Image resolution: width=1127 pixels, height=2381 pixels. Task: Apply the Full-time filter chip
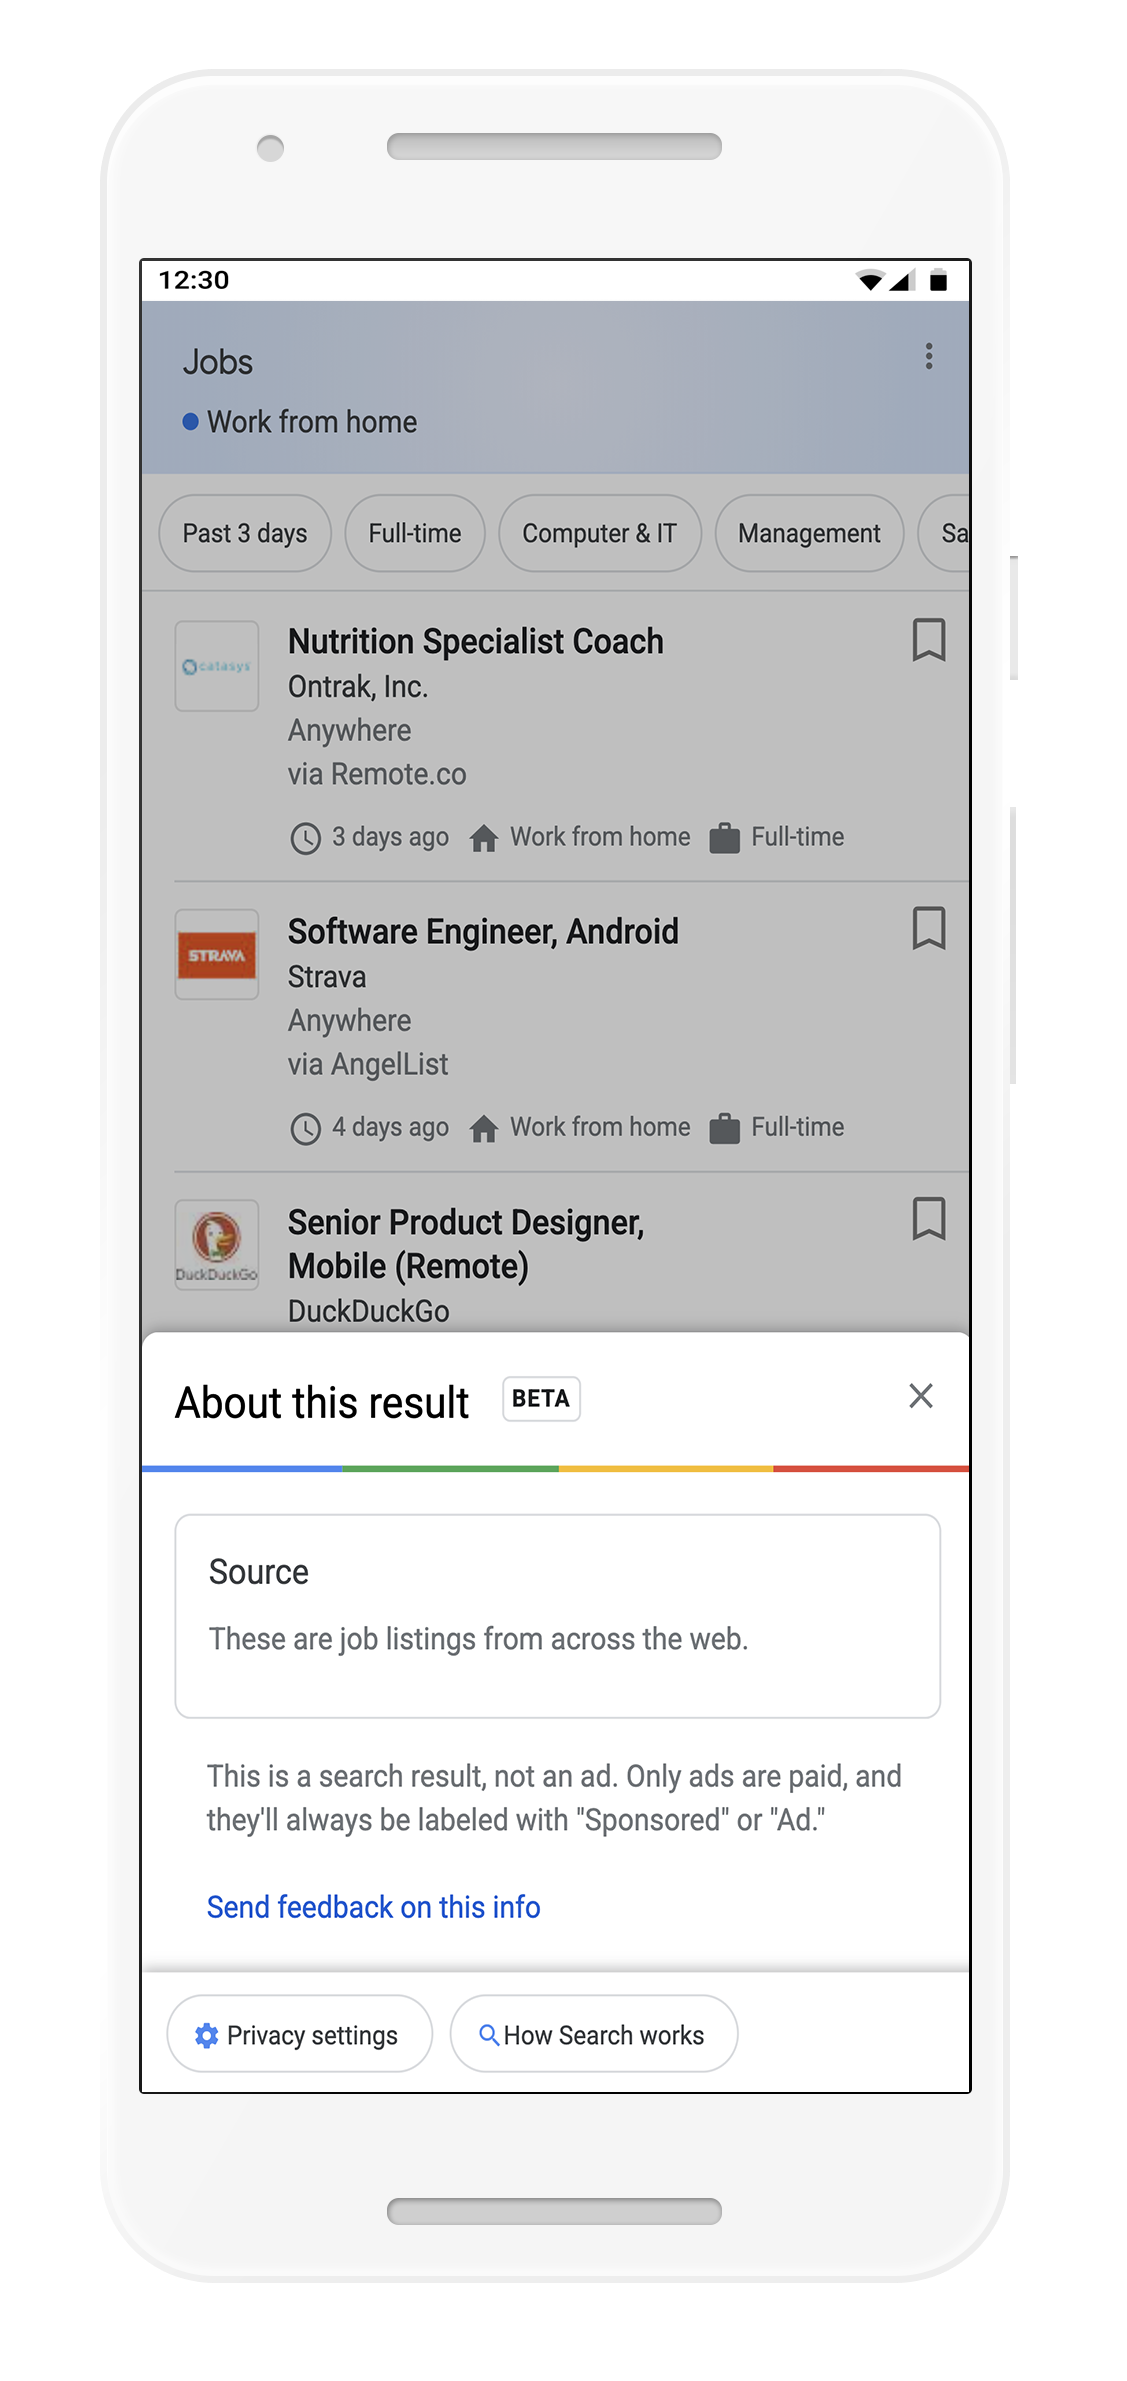coord(415,534)
